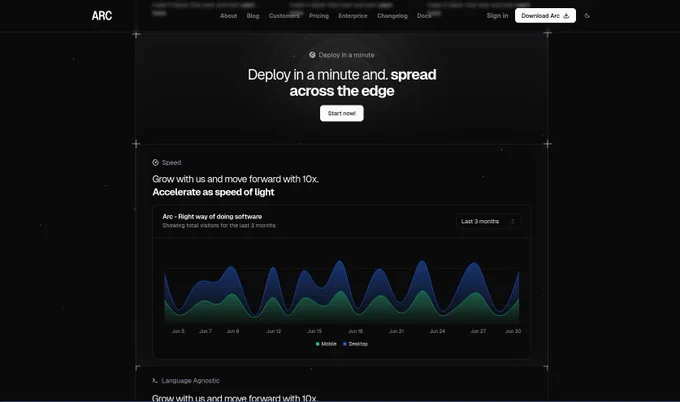The height and width of the screenshot is (402, 680).
Task: Click the Jun 24 axis label
Action: (437, 331)
